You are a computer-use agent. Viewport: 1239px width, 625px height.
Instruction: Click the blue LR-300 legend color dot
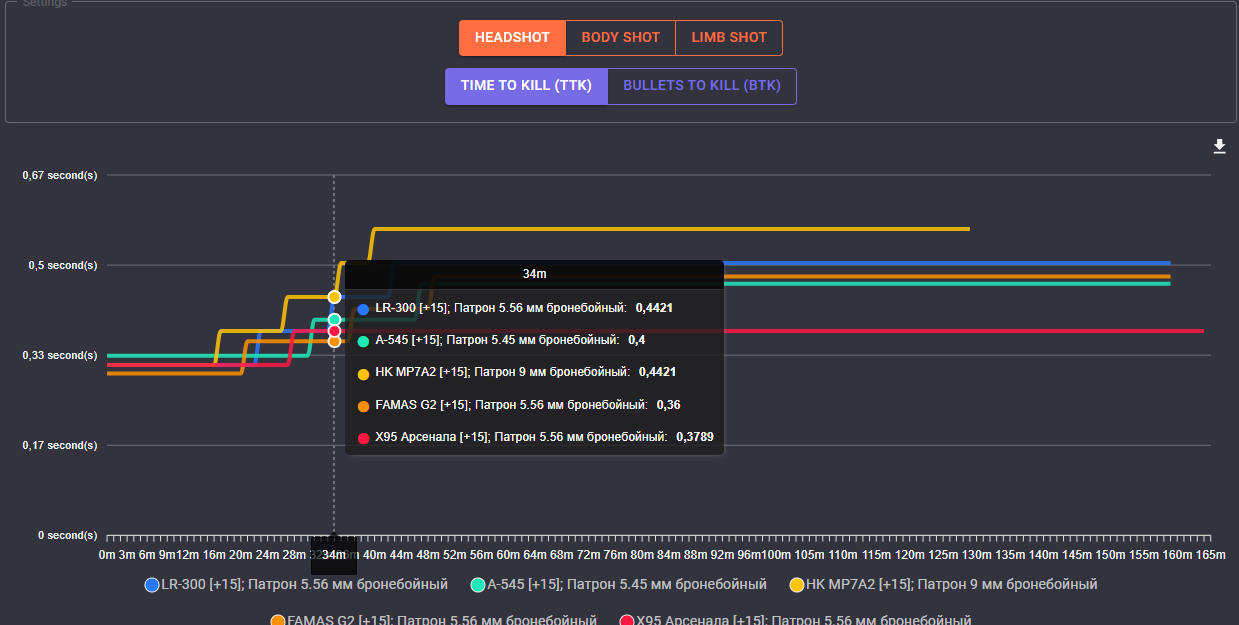(152, 585)
